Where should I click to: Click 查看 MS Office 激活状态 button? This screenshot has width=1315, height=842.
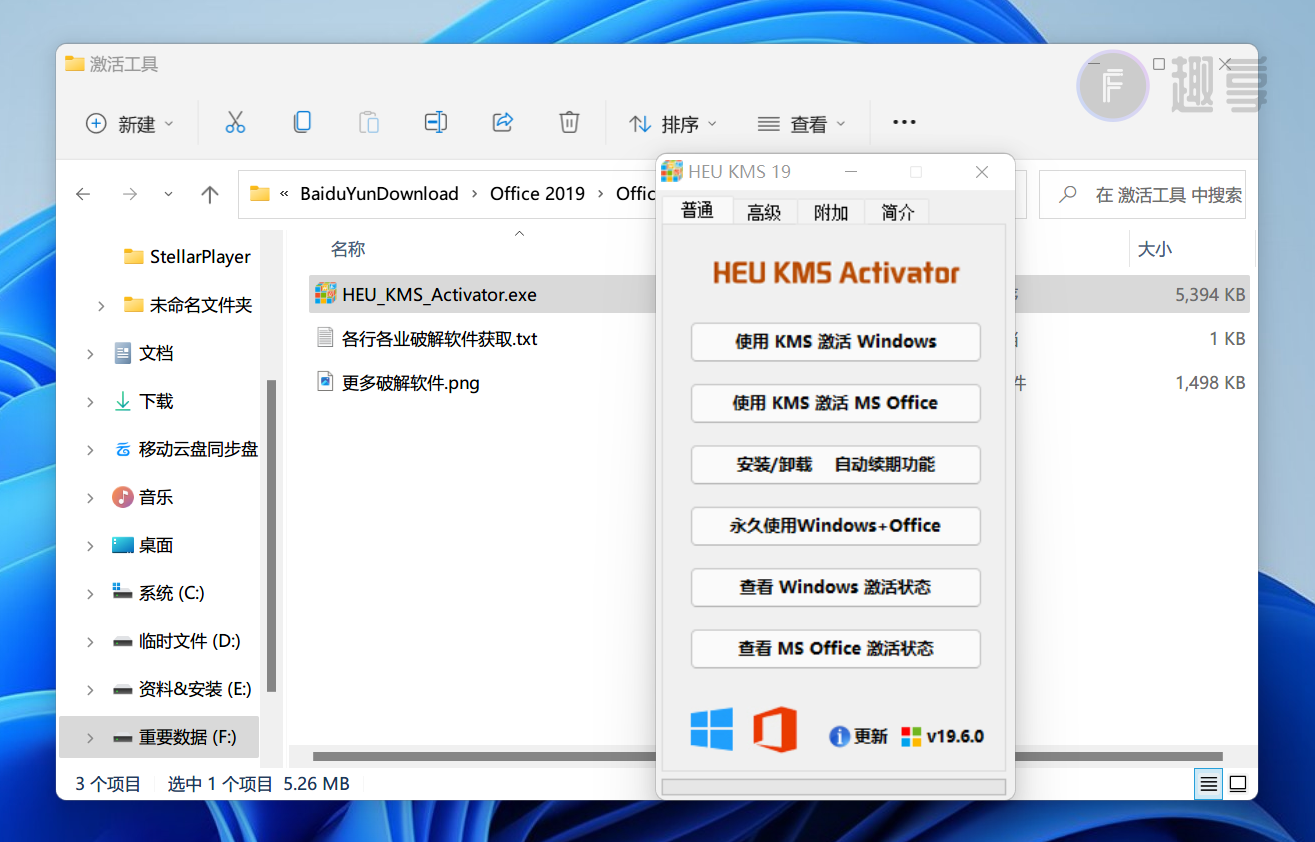click(x=835, y=648)
